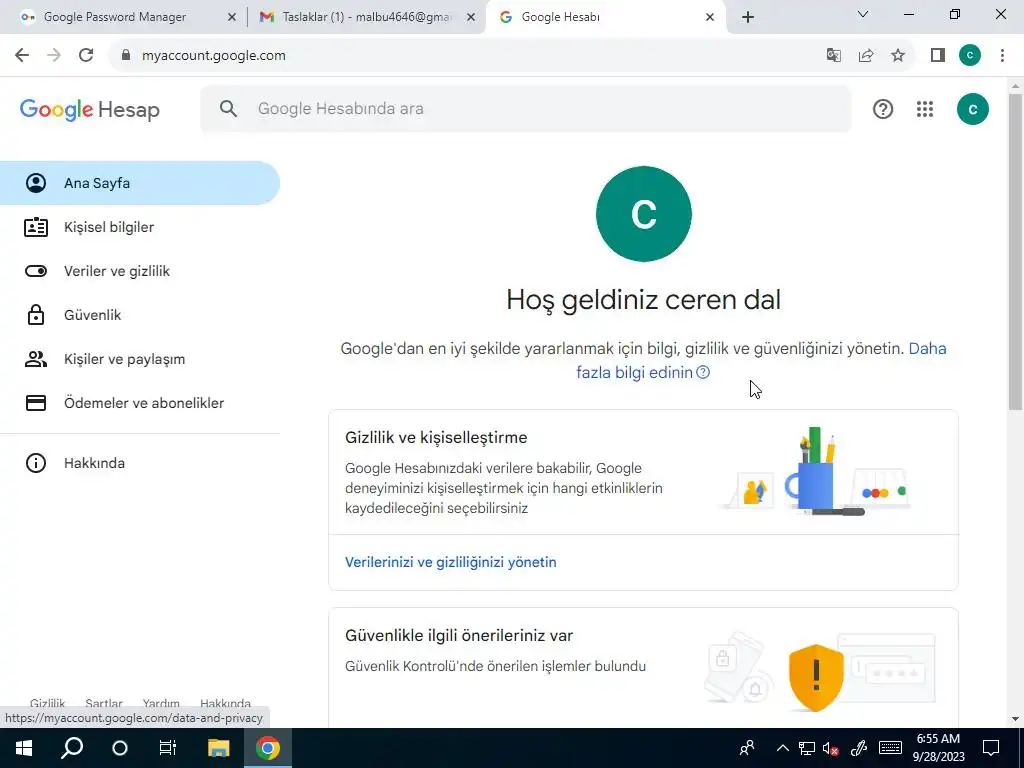Viewport: 1024px width, 768px height.
Task: Click the yellow security shield illustration
Action: pos(816,677)
